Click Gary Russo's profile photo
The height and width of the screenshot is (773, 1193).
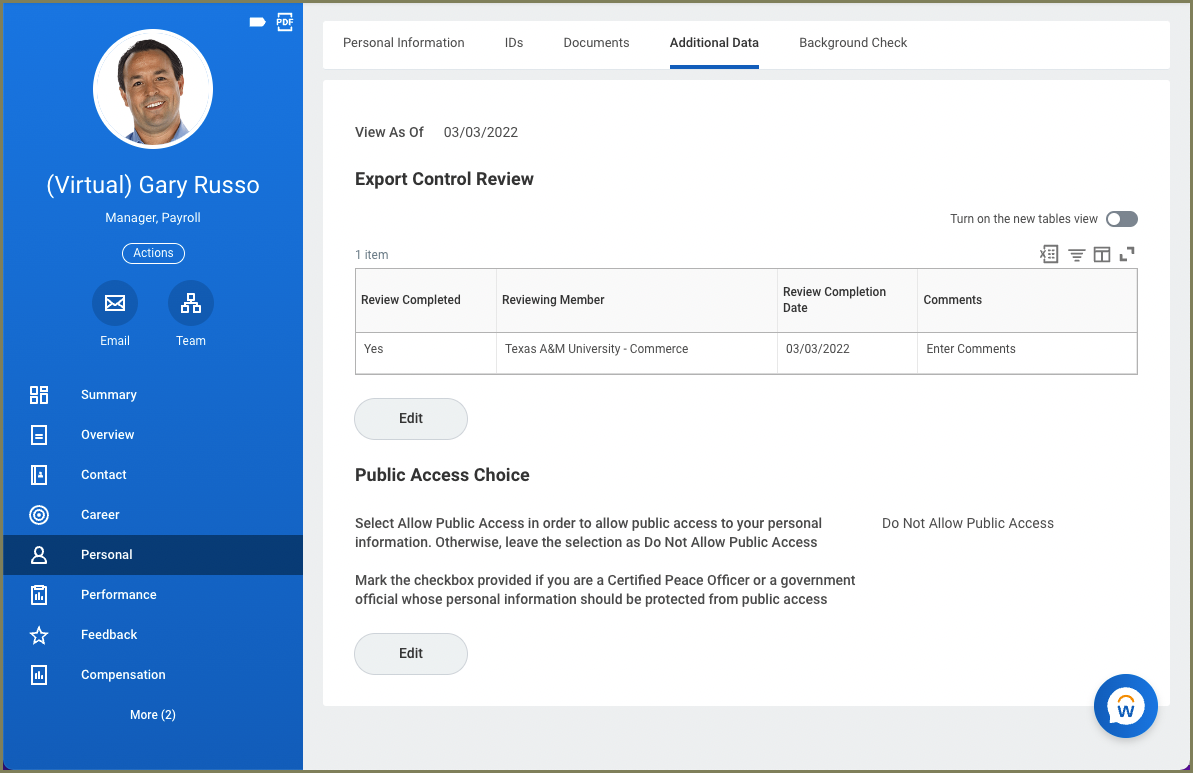153,89
